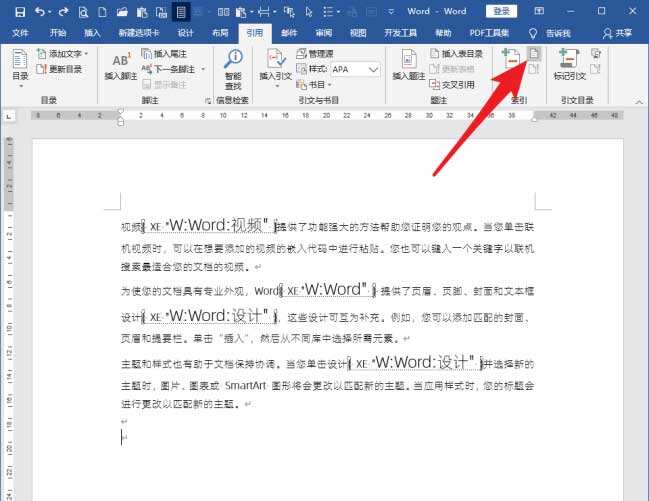Collapse the ribbon with the chevron at its right edge

coord(639,101)
